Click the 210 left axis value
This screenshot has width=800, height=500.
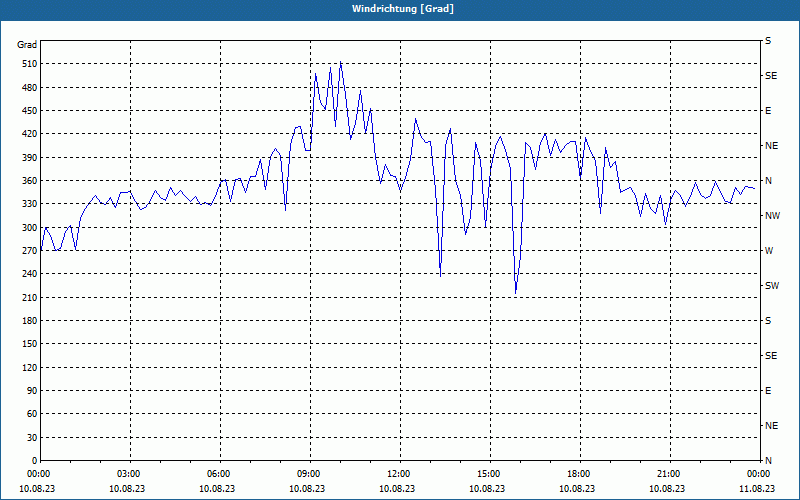(29, 297)
